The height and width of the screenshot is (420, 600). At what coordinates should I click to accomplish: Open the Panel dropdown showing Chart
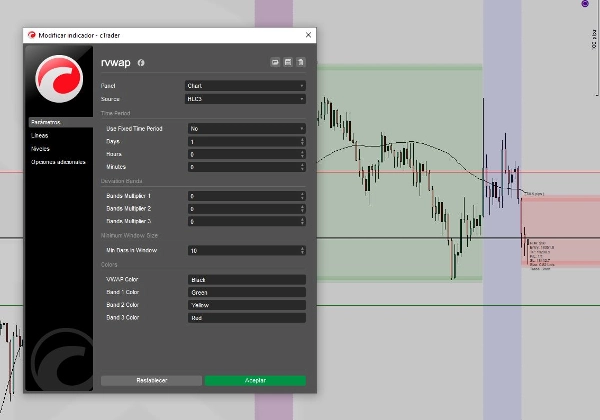[245, 86]
